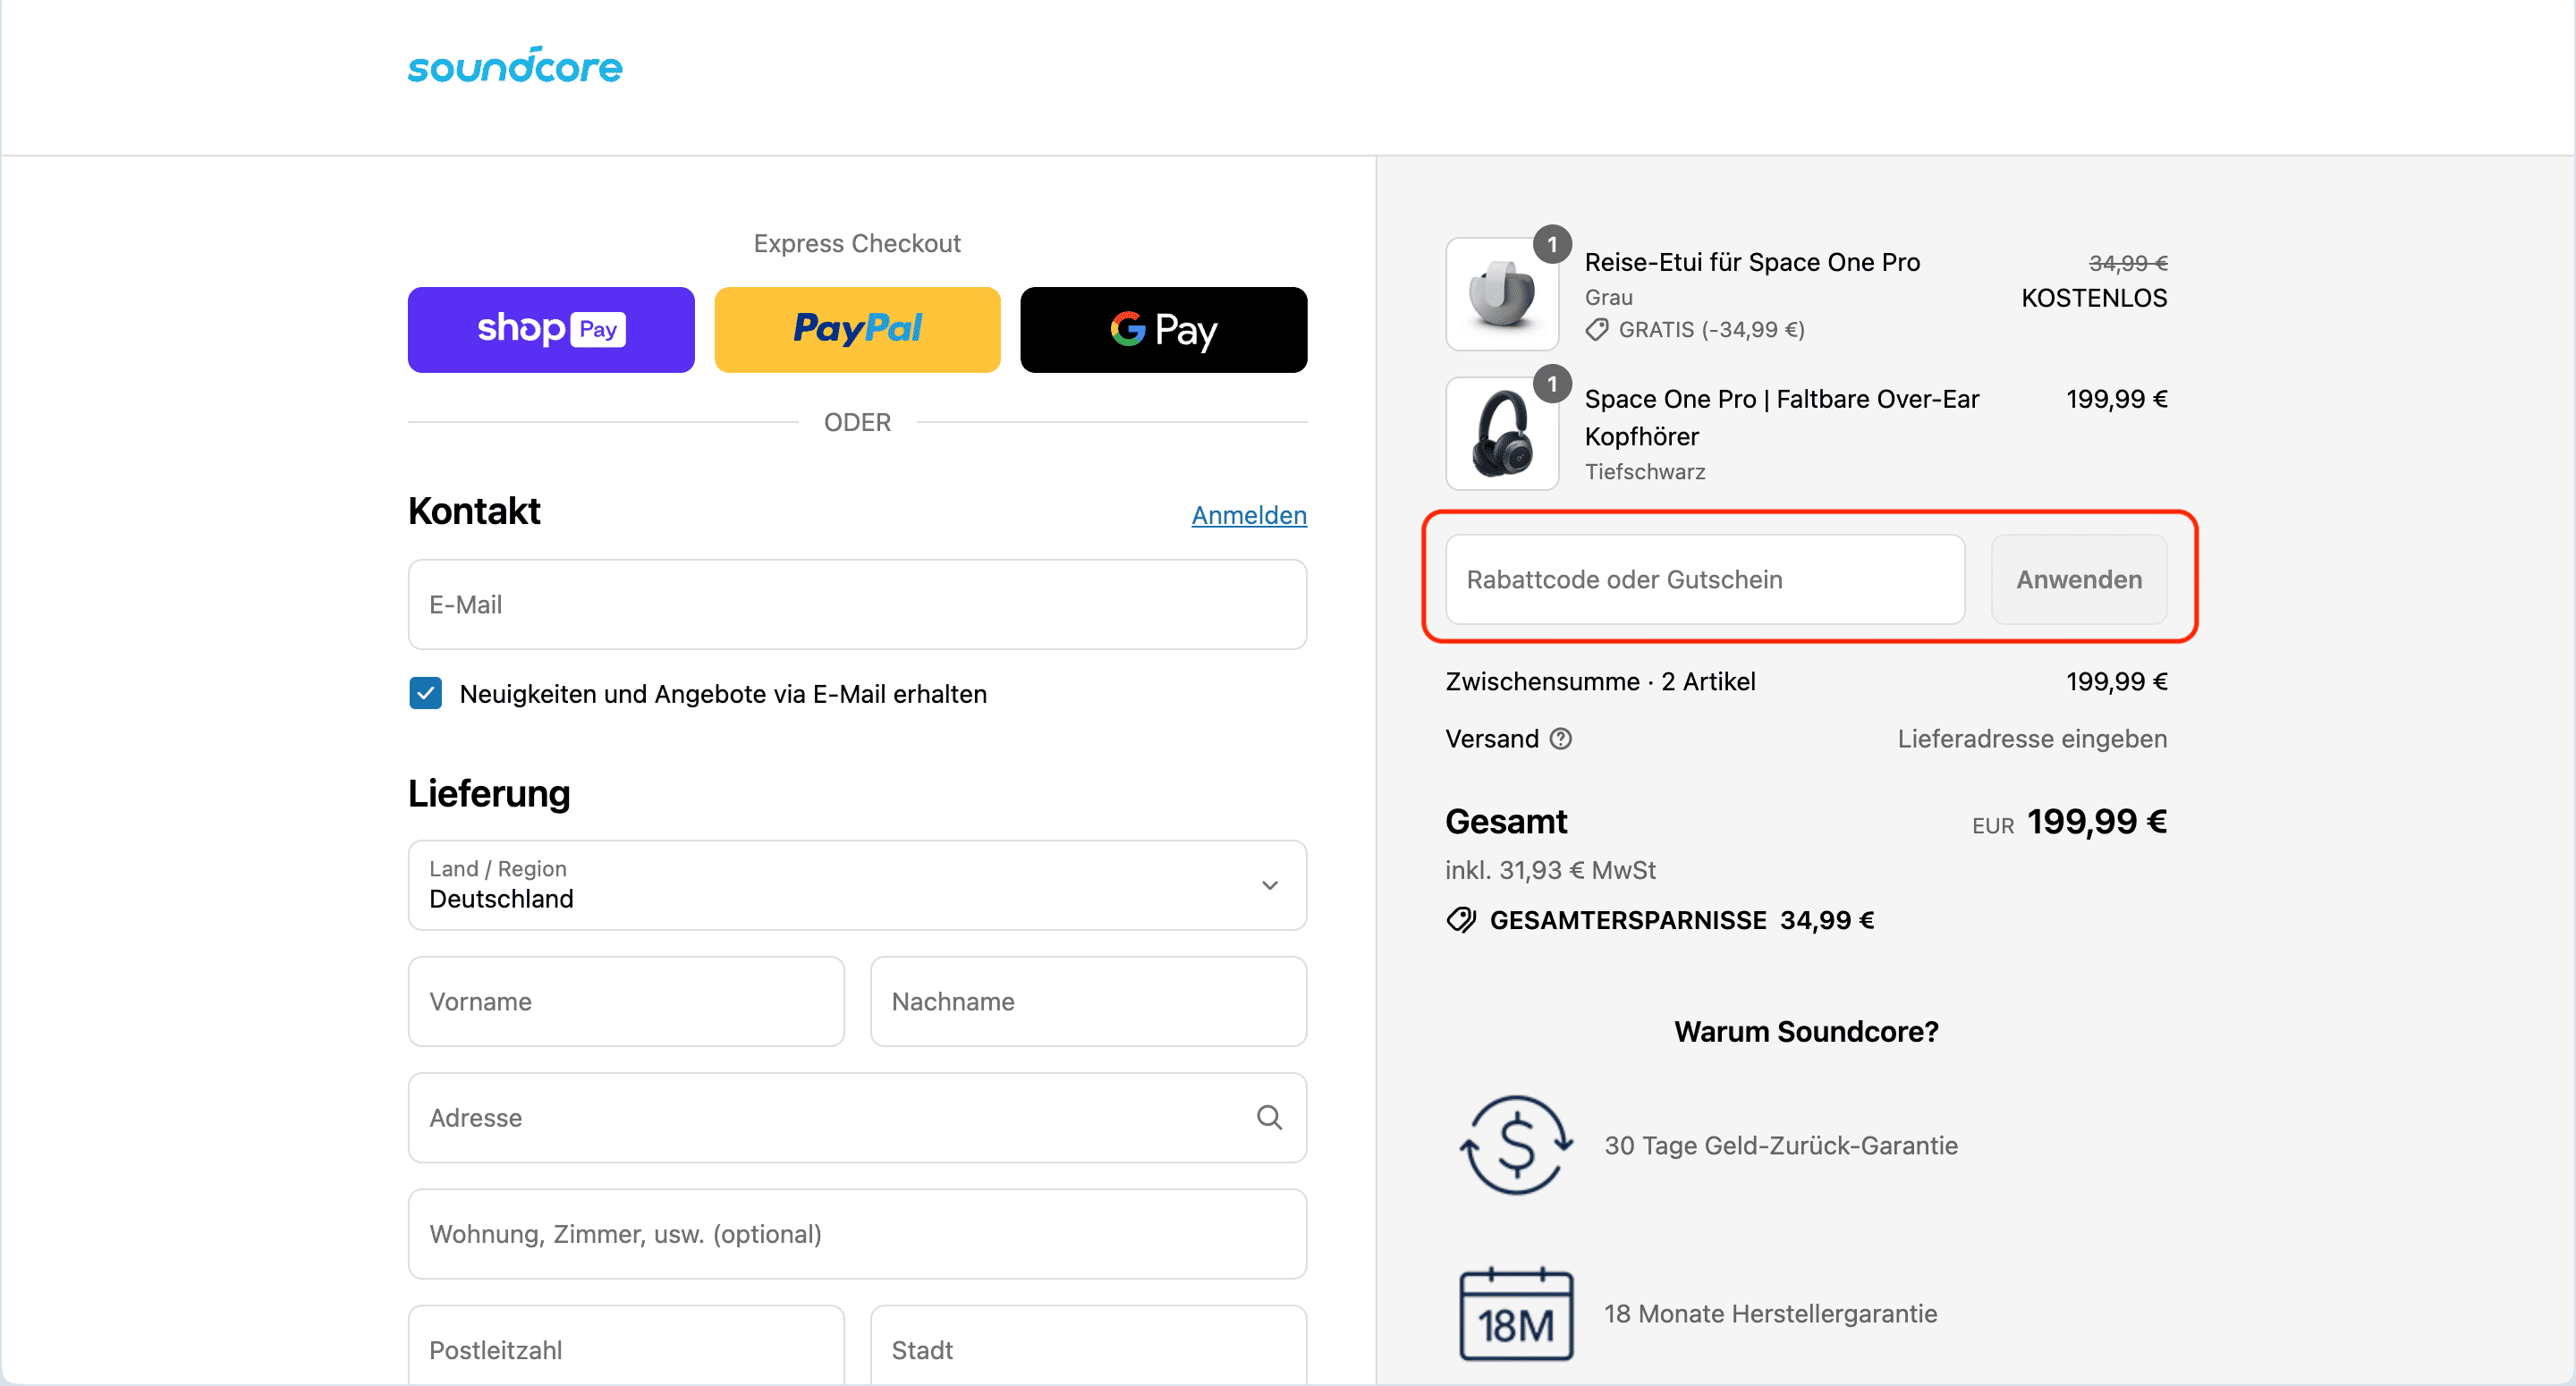The height and width of the screenshot is (1386, 2576).
Task: Click into the Nachname field
Action: (x=1088, y=1001)
